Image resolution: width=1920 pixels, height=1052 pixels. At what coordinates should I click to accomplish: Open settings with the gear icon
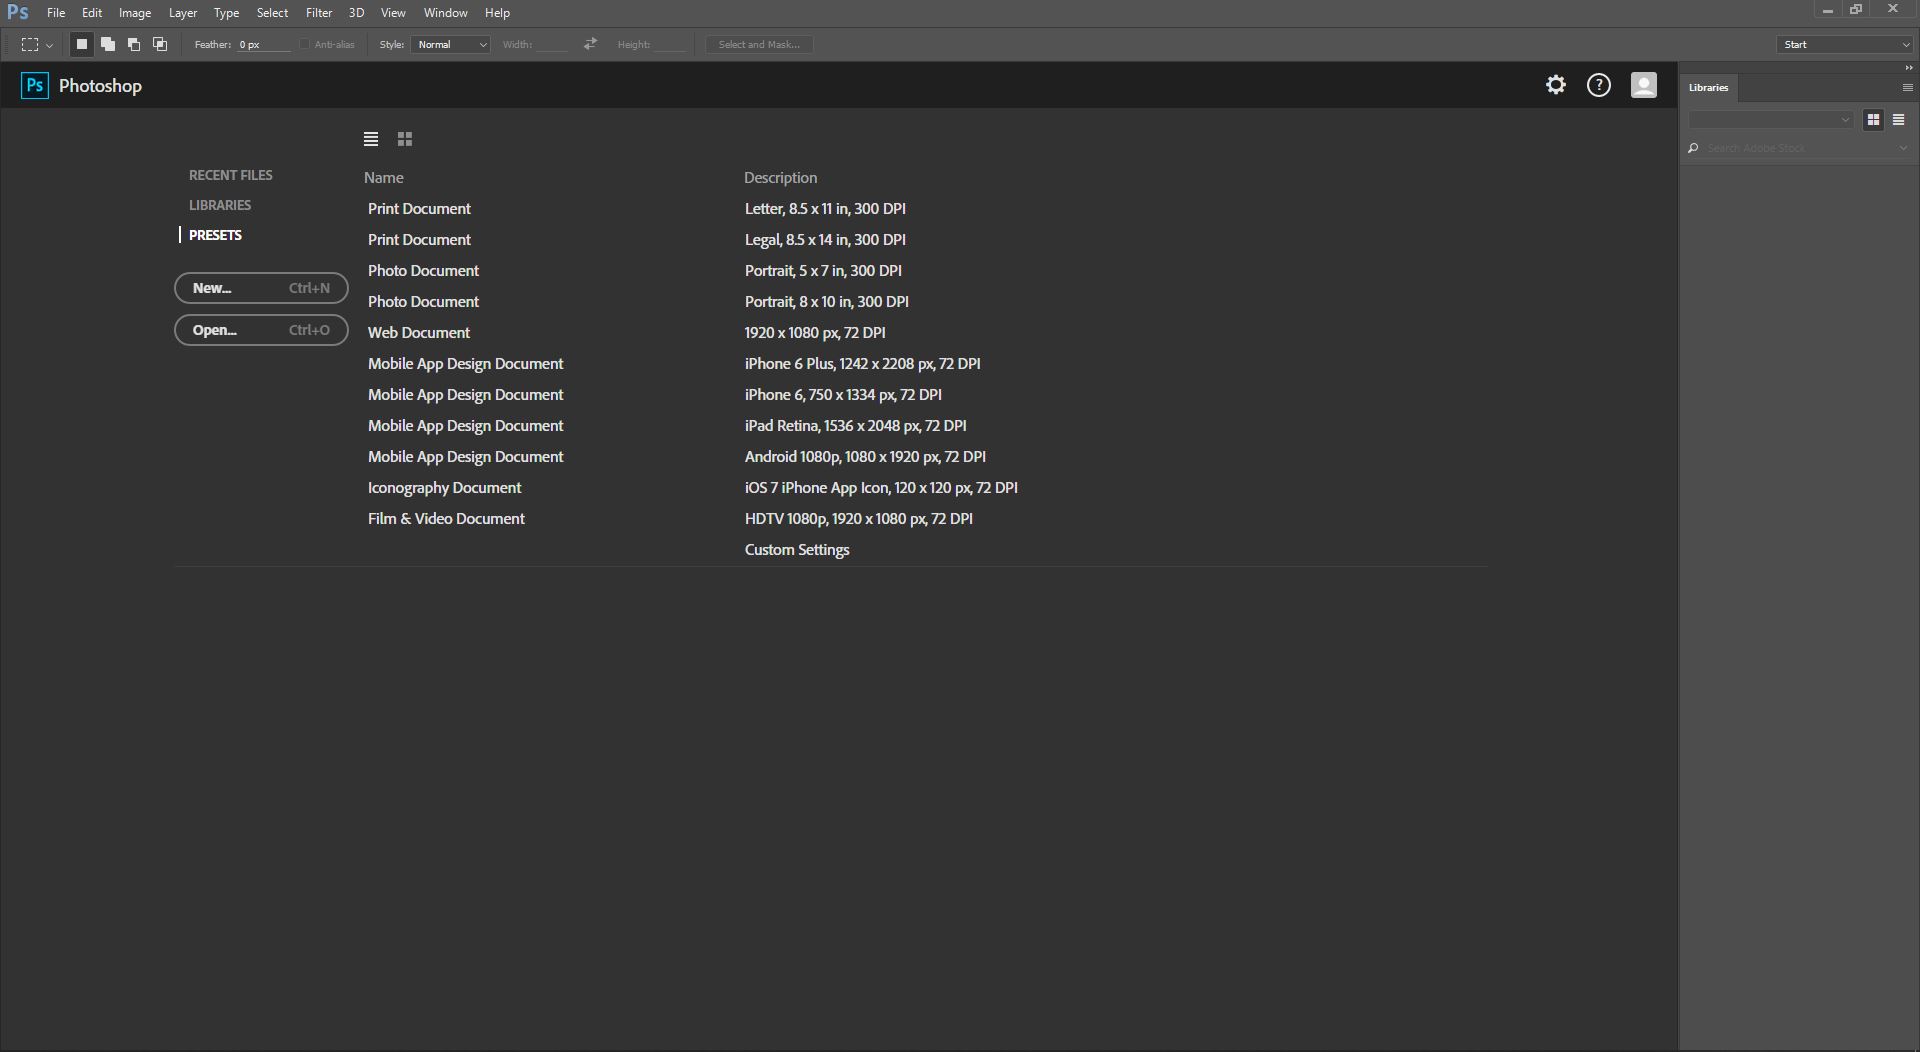pyautogui.click(x=1555, y=85)
